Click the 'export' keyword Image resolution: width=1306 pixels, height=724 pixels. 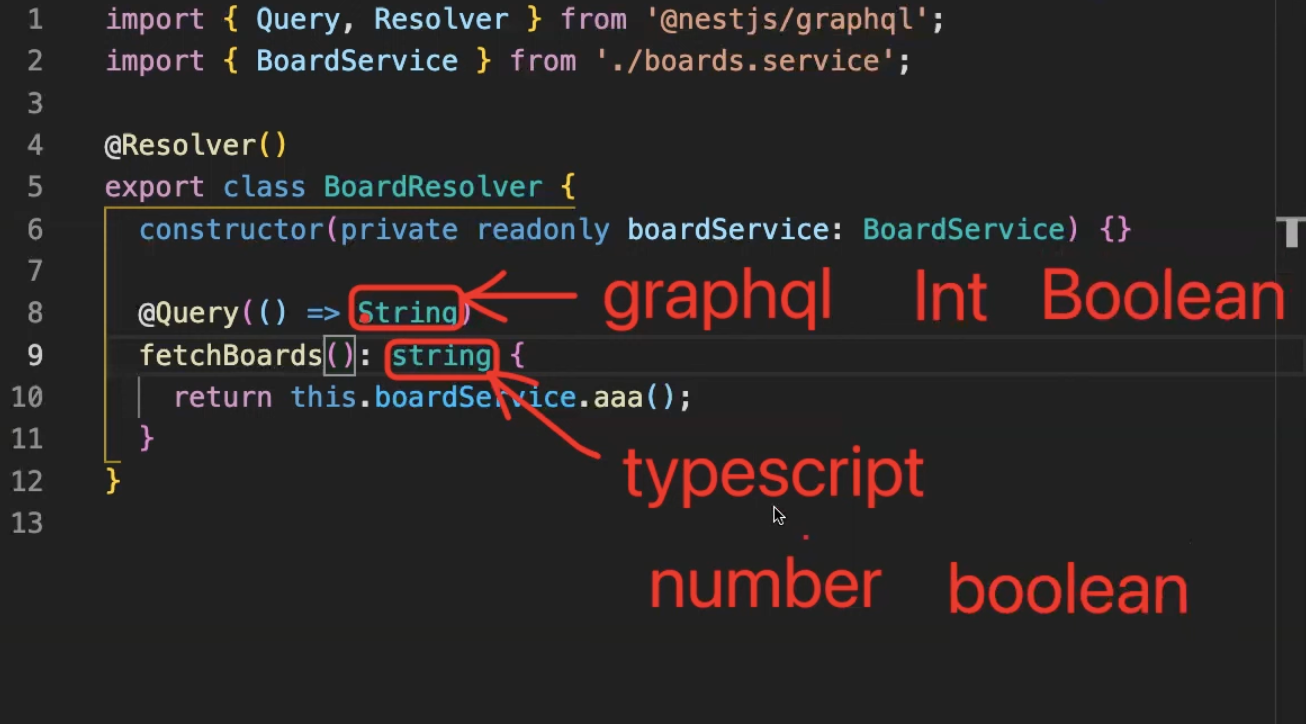click(155, 187)
